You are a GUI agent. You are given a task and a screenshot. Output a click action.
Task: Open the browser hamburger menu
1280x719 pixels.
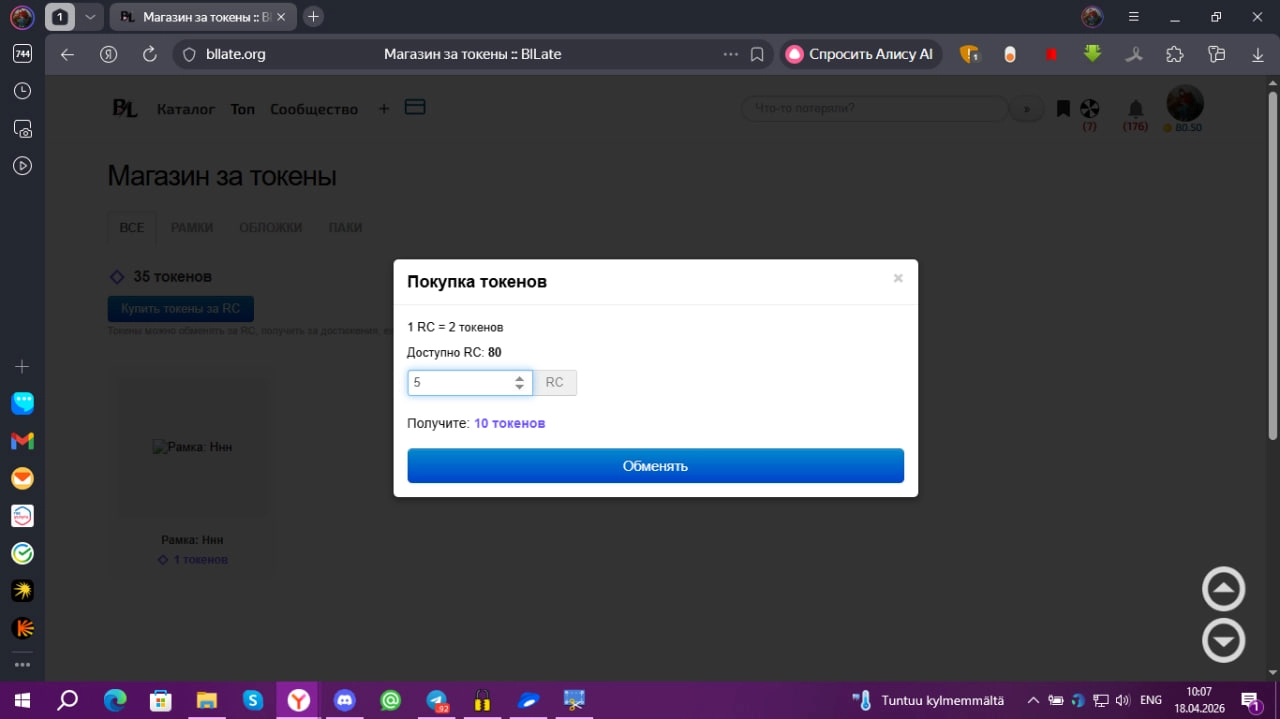[1133, 17]
